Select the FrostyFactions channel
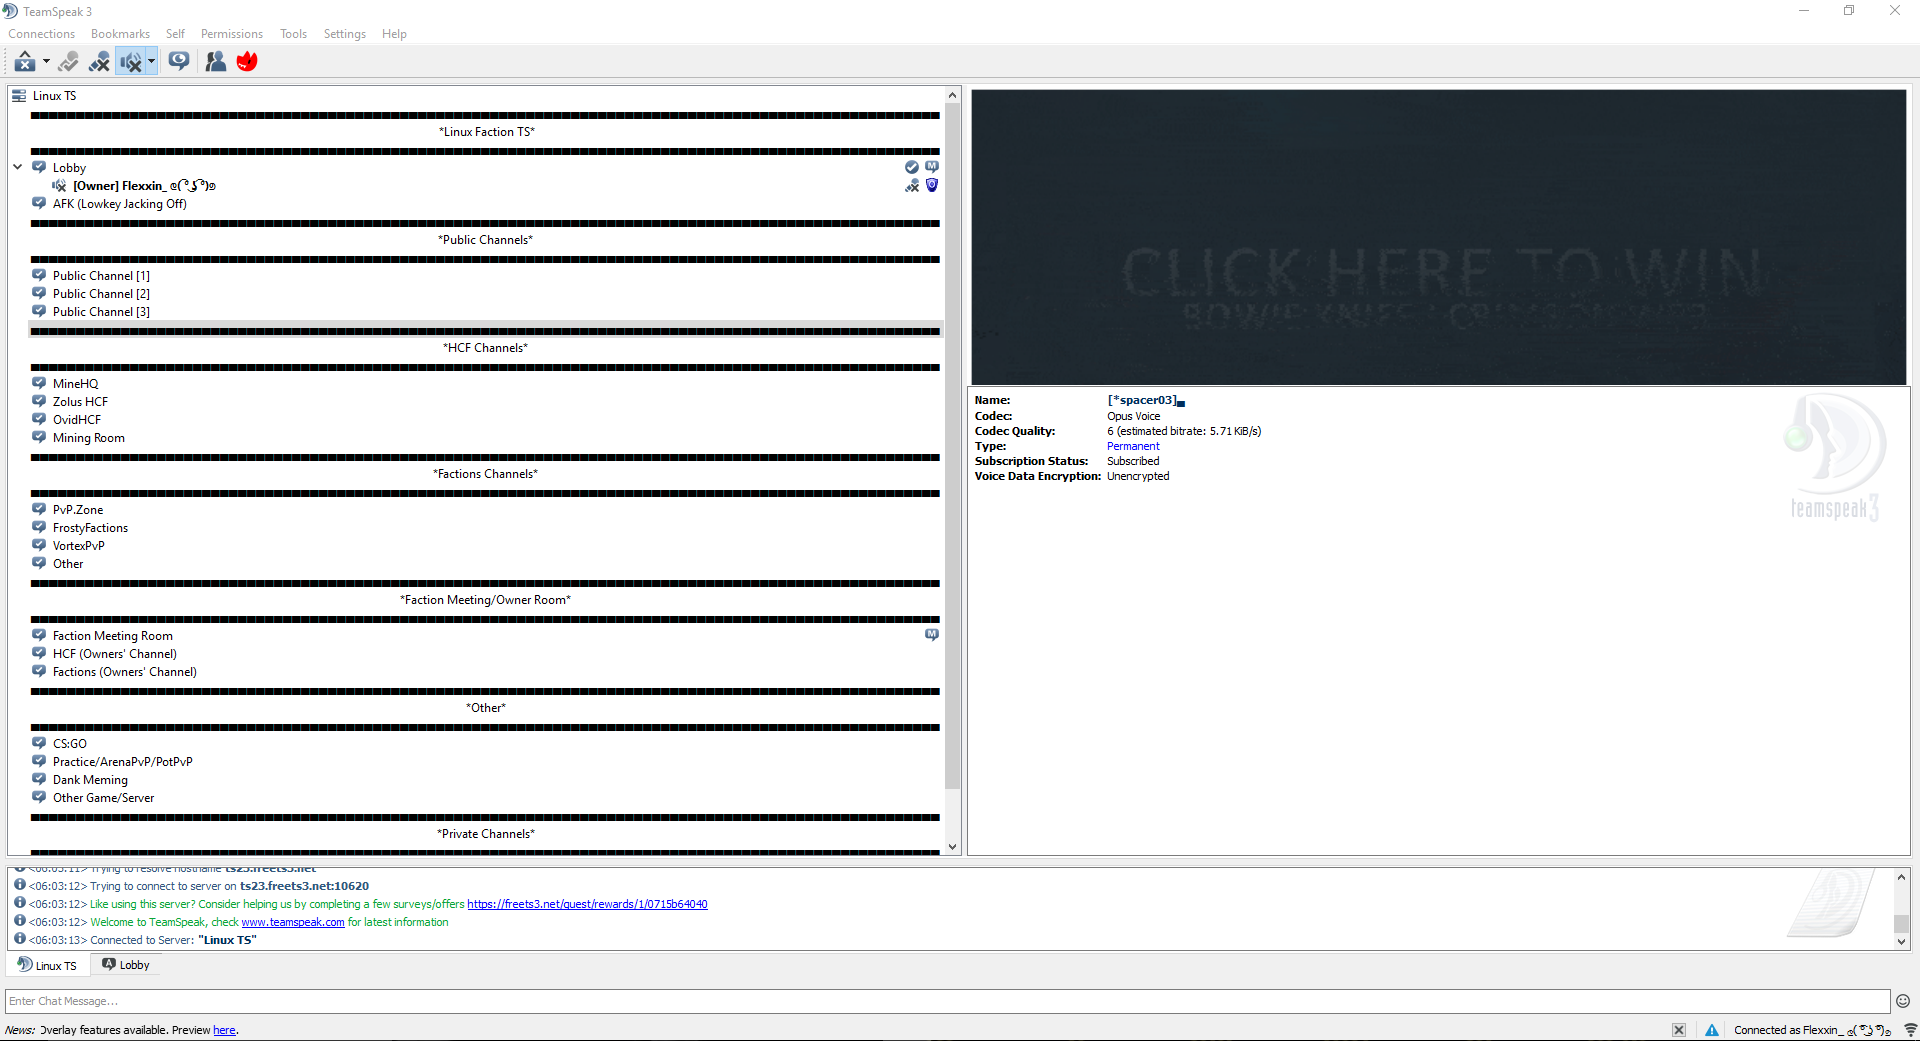Screen dimensions: 1920x1041 (90, 528)
